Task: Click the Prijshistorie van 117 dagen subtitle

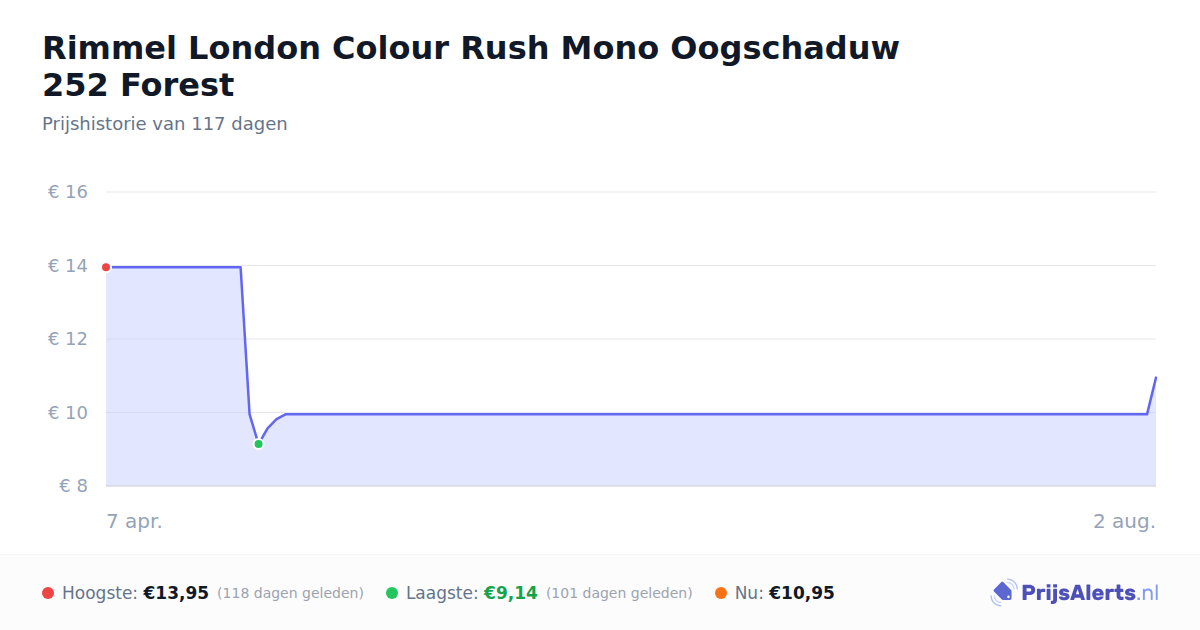Action: pos(165,124)
